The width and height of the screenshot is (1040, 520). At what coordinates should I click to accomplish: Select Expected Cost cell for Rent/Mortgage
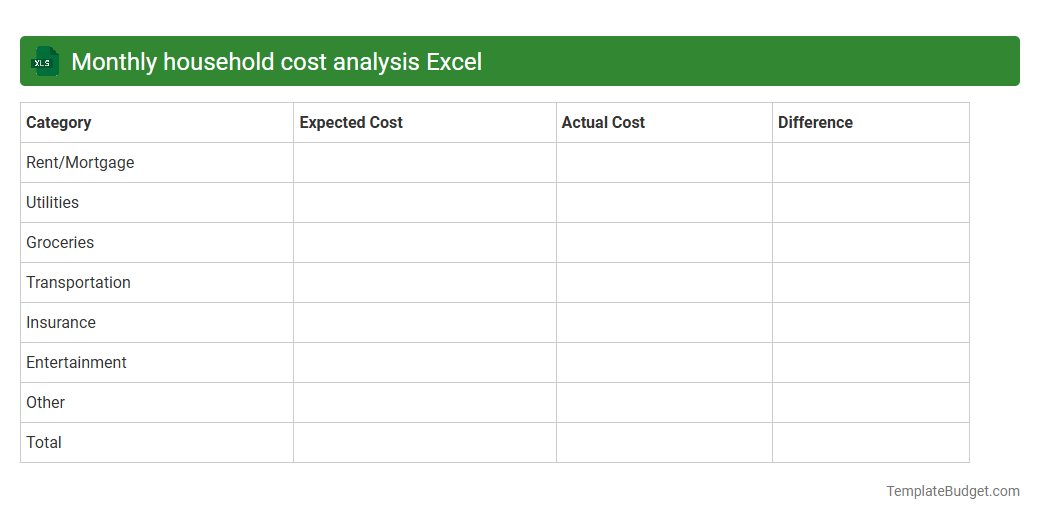pyautogui.click(x=425, y=162)
